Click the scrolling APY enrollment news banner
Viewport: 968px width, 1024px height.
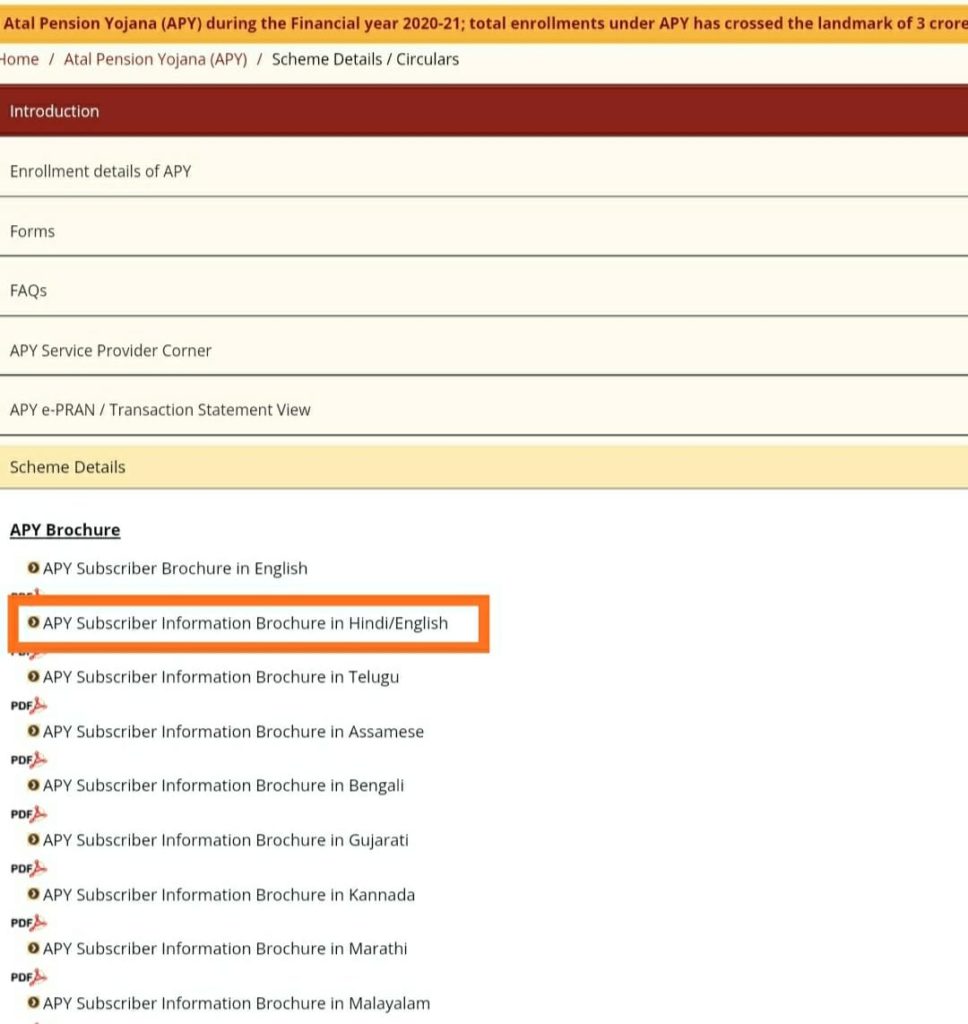(x=484, y=23)
